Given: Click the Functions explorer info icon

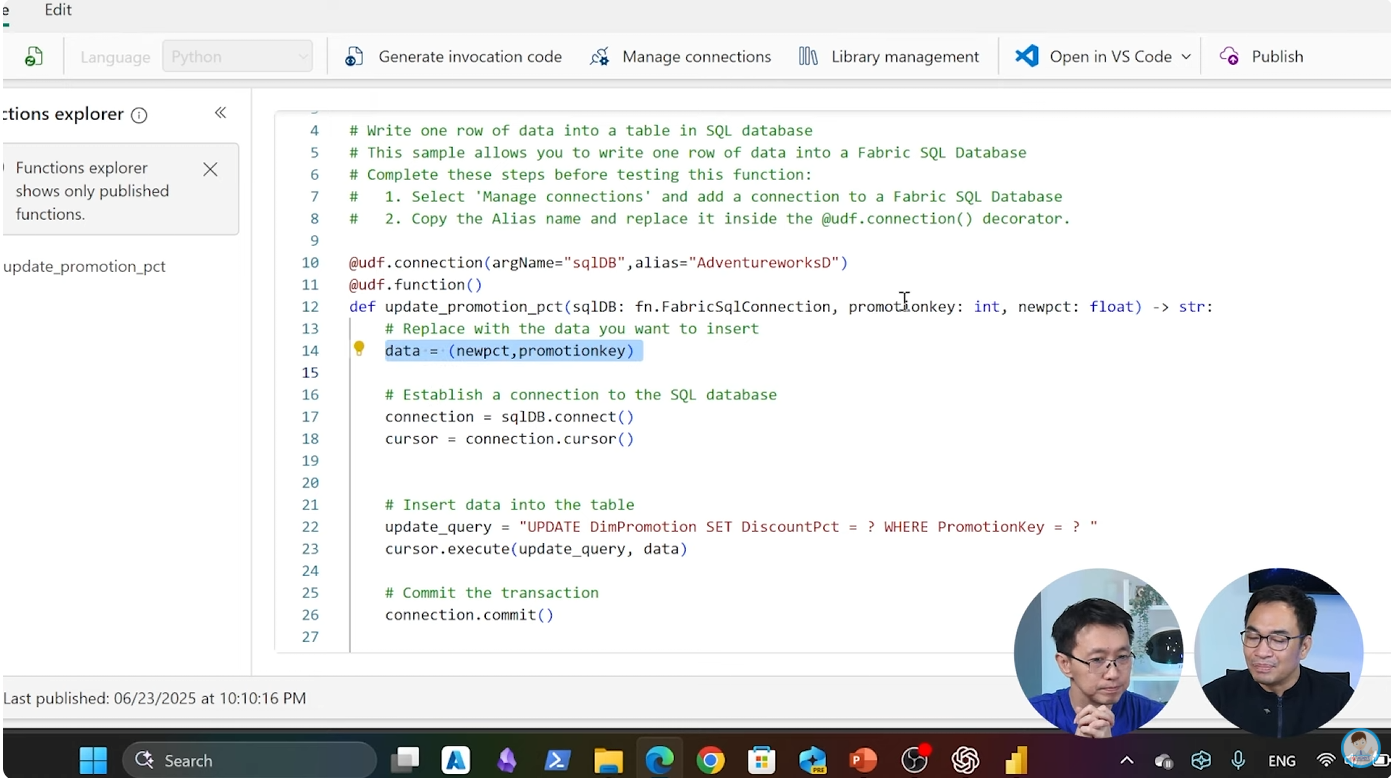Looking at the screenshot, I should [x=139, y=115].
